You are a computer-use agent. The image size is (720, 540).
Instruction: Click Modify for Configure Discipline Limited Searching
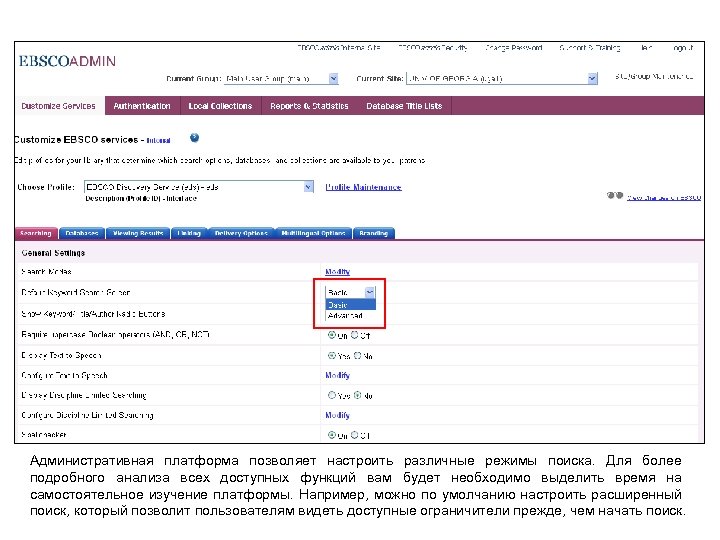[338, 415]
